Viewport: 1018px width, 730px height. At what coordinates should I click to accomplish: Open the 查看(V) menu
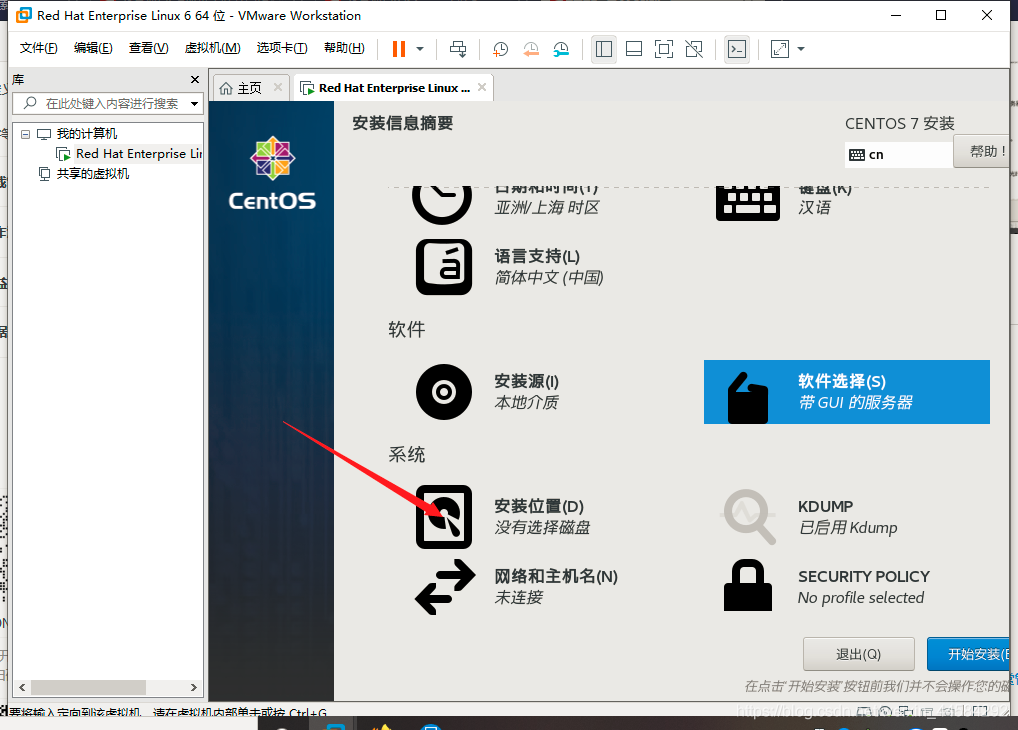pyautogui.click(x=148, y=48)
